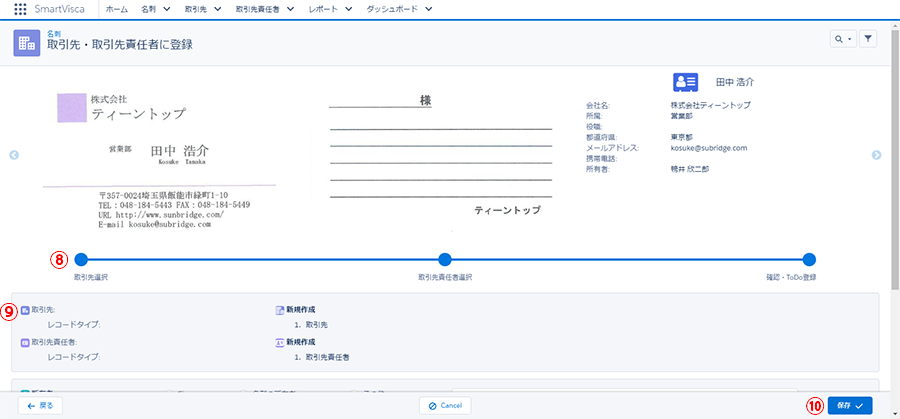Viewport: 900px width, 419px height.
Task: Click the 取引先 account icon in the summary
Action: coord(25,310)
